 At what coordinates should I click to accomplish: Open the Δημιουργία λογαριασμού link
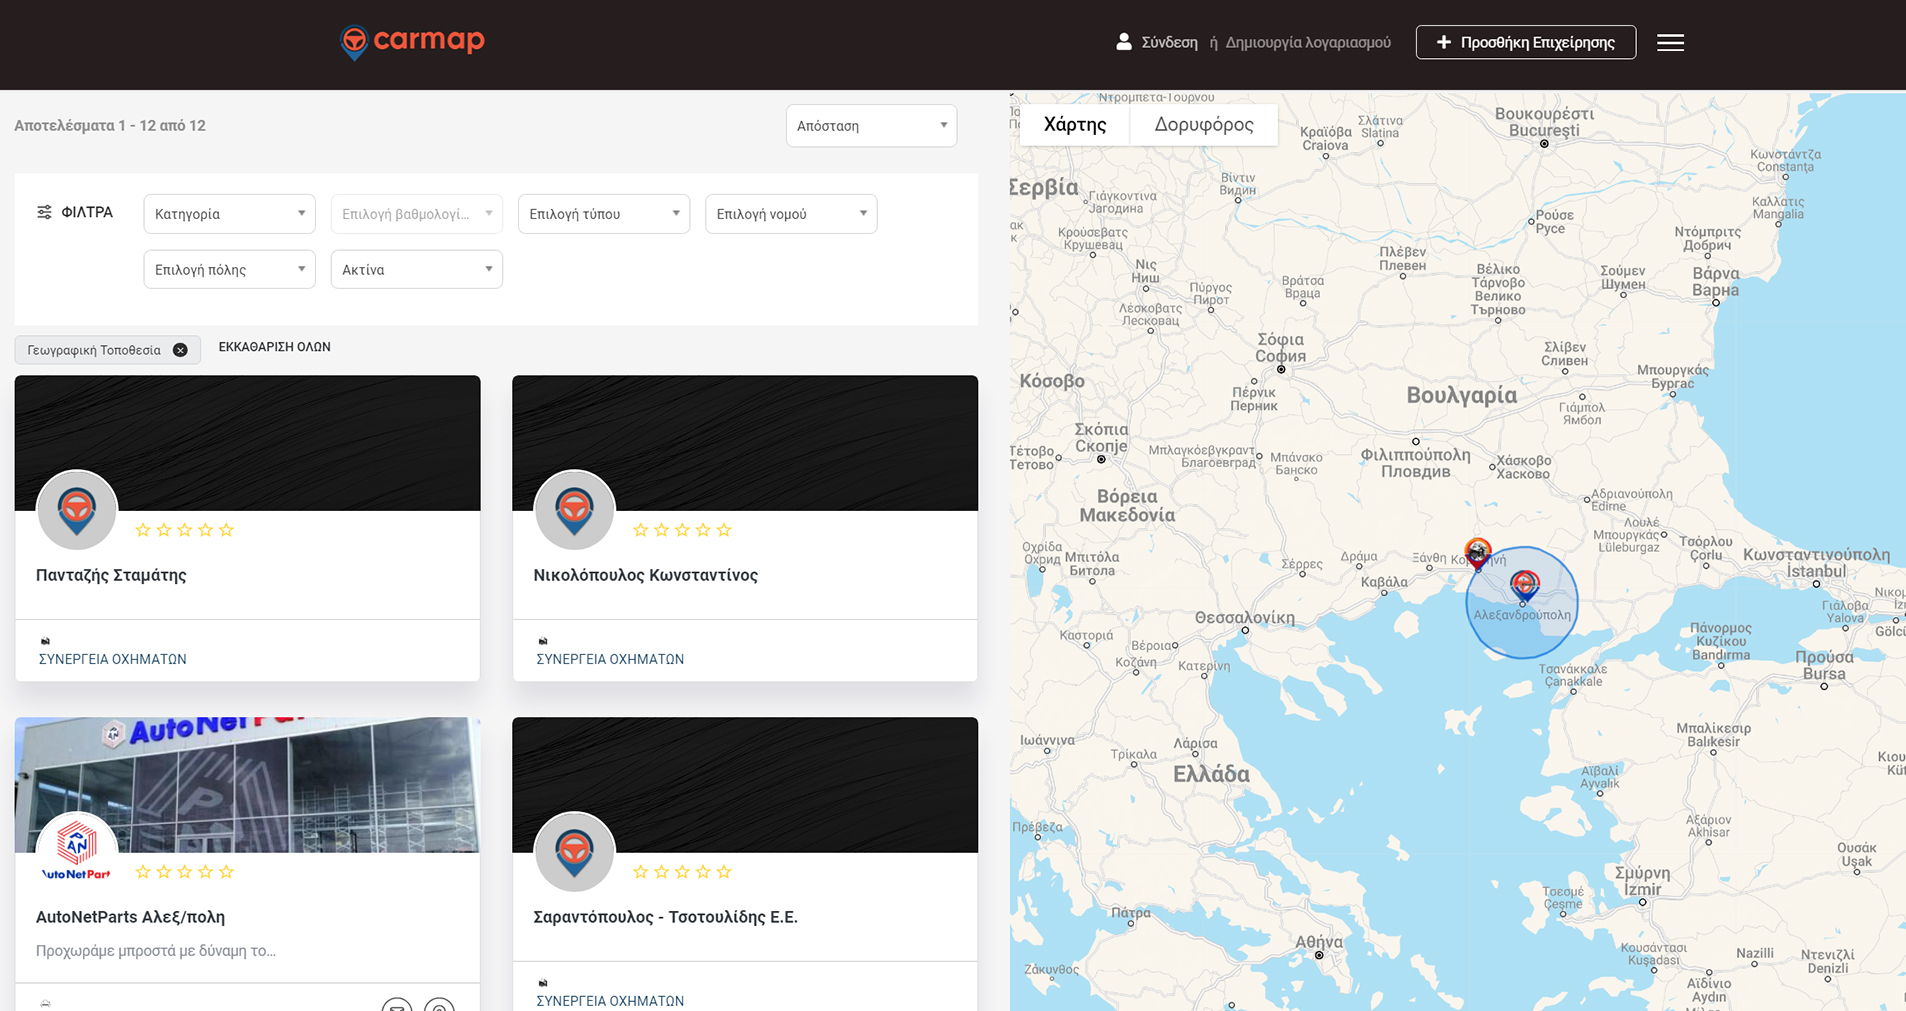pyautogui.click(x=1307, y=43)
